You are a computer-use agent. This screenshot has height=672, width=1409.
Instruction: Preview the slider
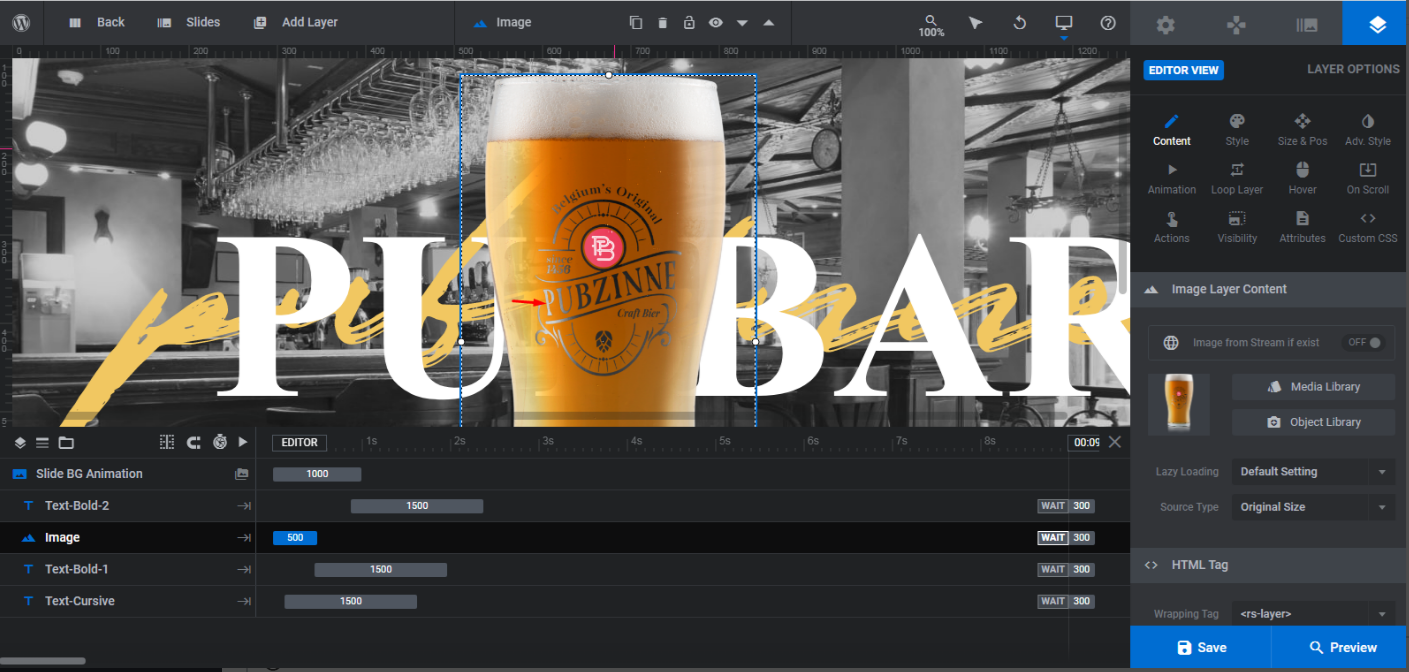tap(1342, 647)
